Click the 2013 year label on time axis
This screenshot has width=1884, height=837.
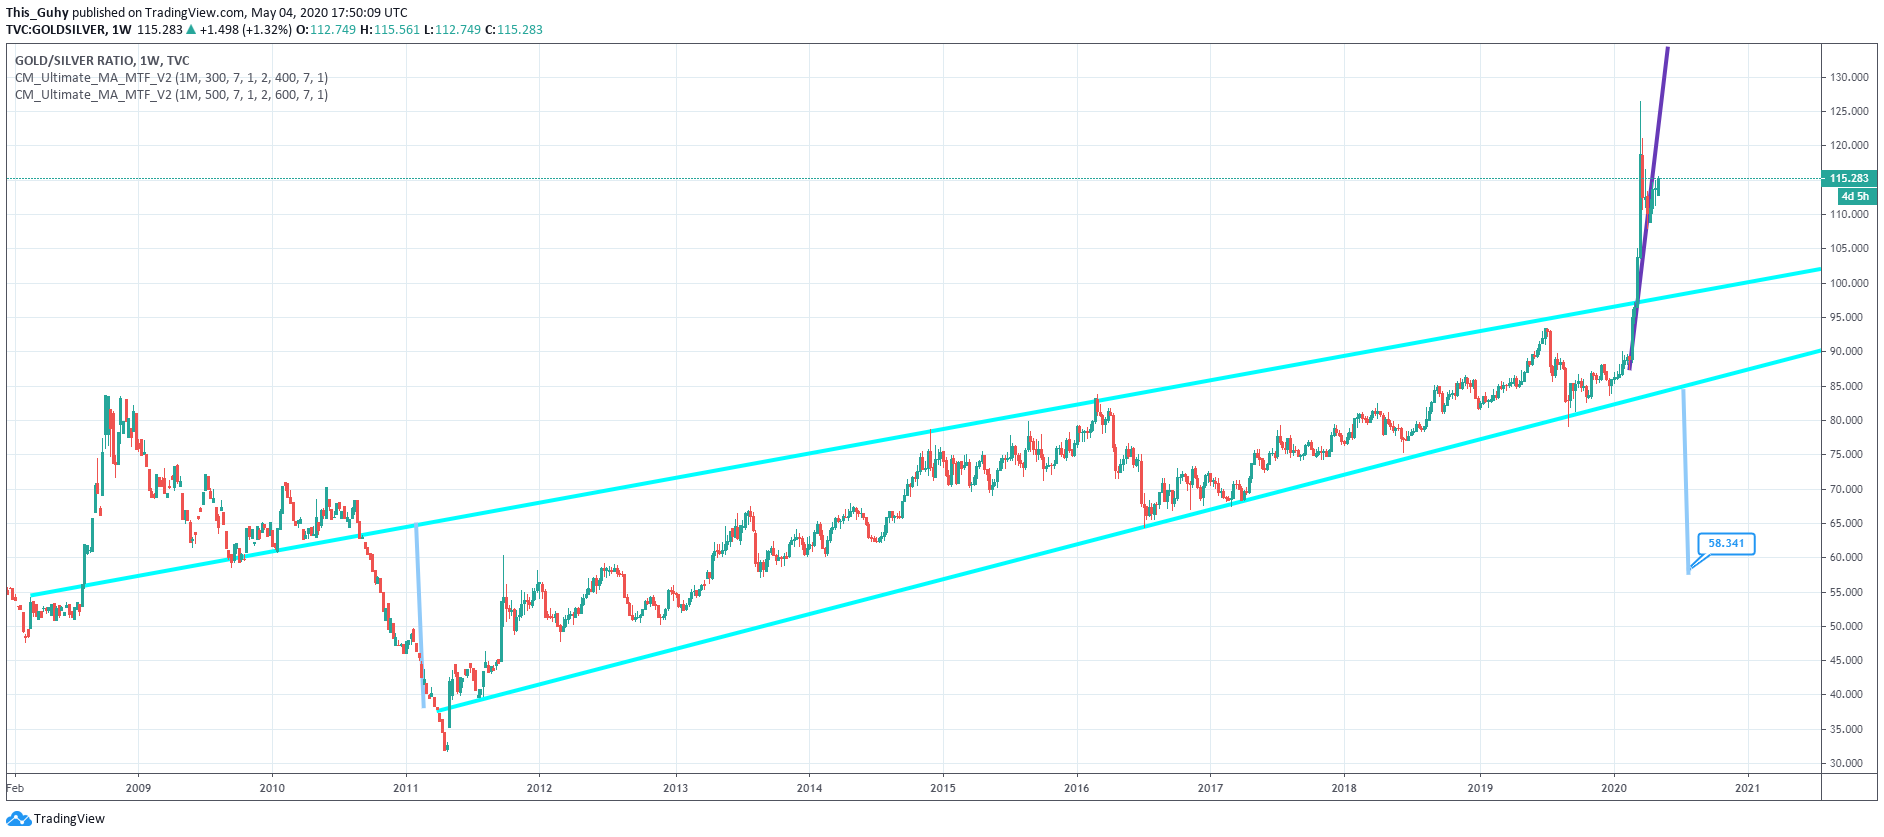point(676,788)
